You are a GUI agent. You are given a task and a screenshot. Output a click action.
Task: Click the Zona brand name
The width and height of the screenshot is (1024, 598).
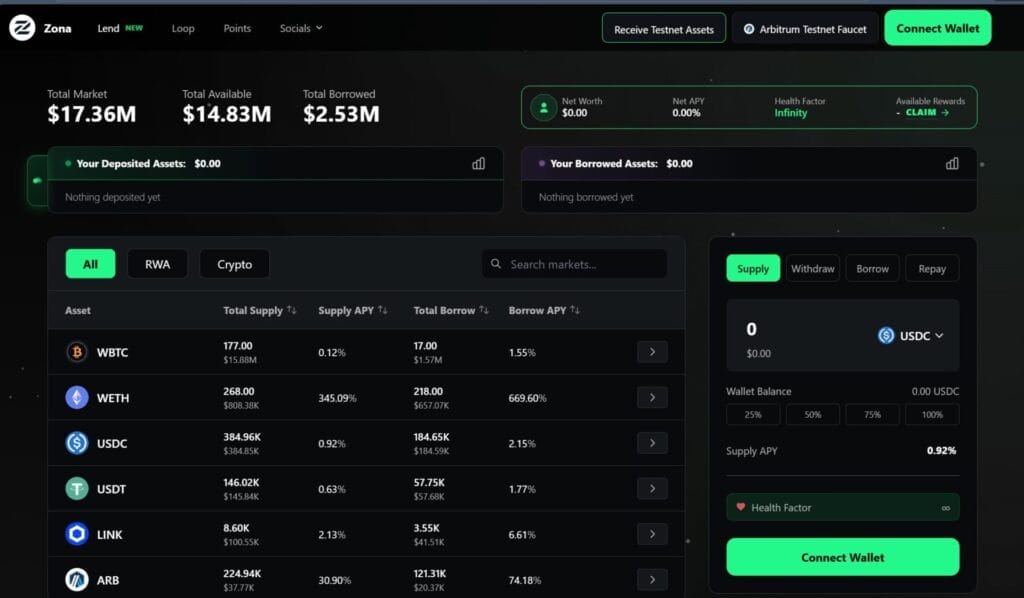point(57,28)
